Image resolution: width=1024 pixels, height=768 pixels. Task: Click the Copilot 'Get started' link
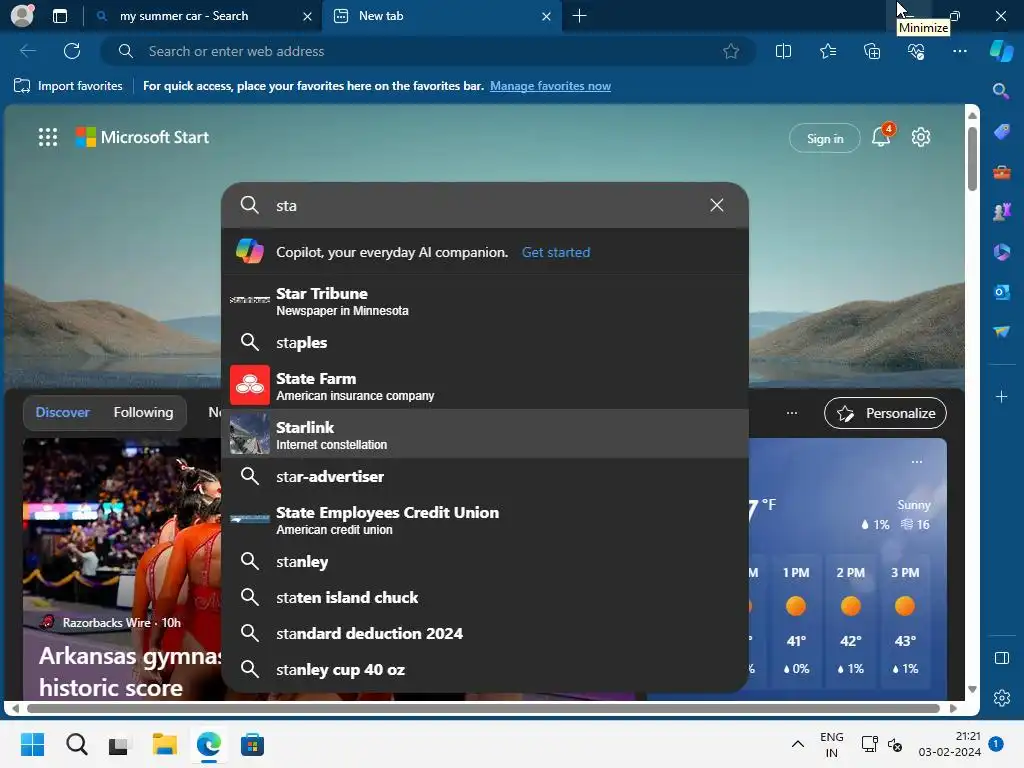[556, 252]
